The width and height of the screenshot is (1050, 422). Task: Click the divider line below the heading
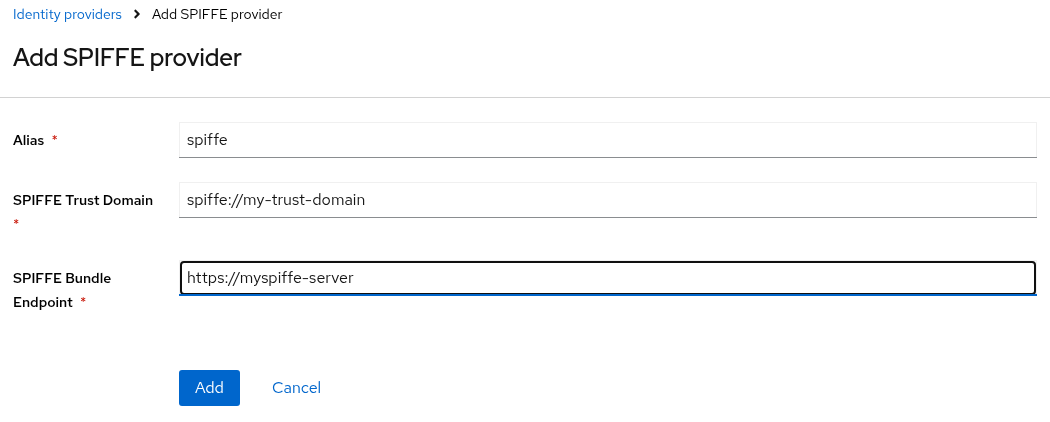(525, 97)
